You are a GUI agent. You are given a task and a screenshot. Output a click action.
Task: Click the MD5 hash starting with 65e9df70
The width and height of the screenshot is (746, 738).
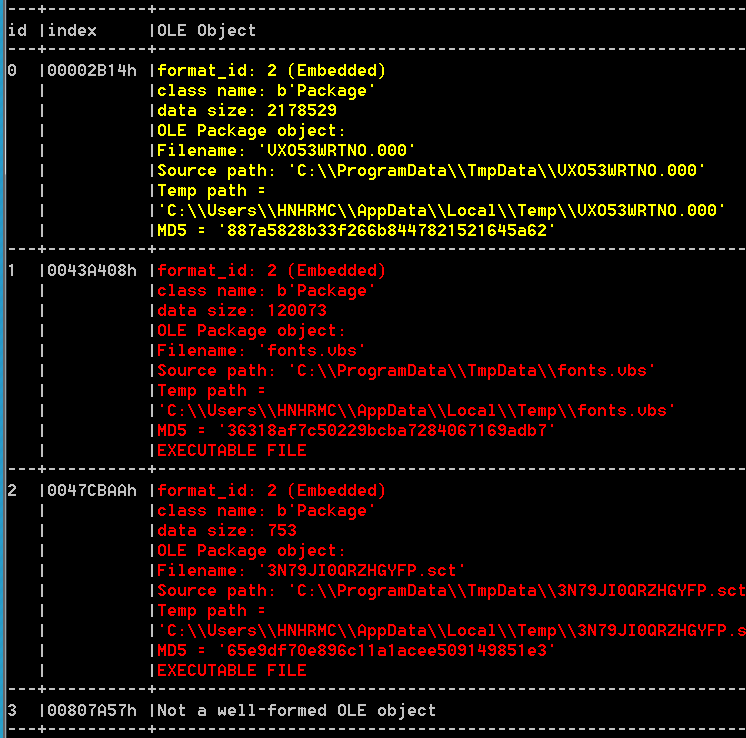(x=356, y=650)
